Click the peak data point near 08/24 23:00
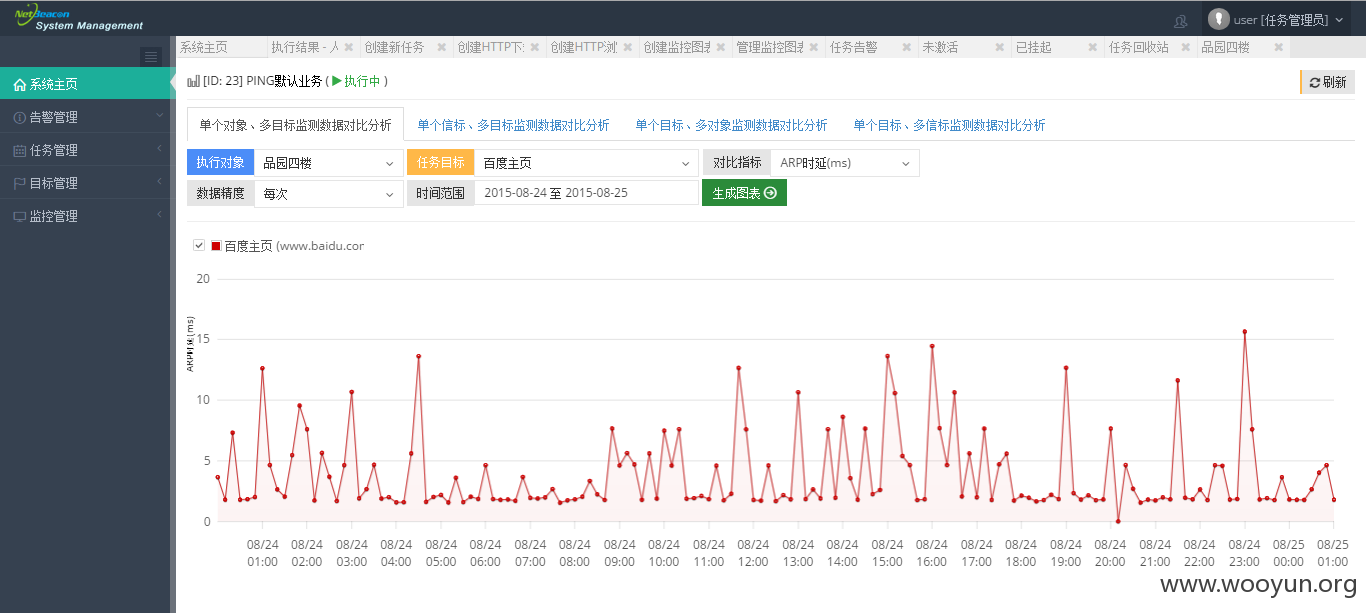Screen dimensions: 1366x613 [x=1244, y=332]
